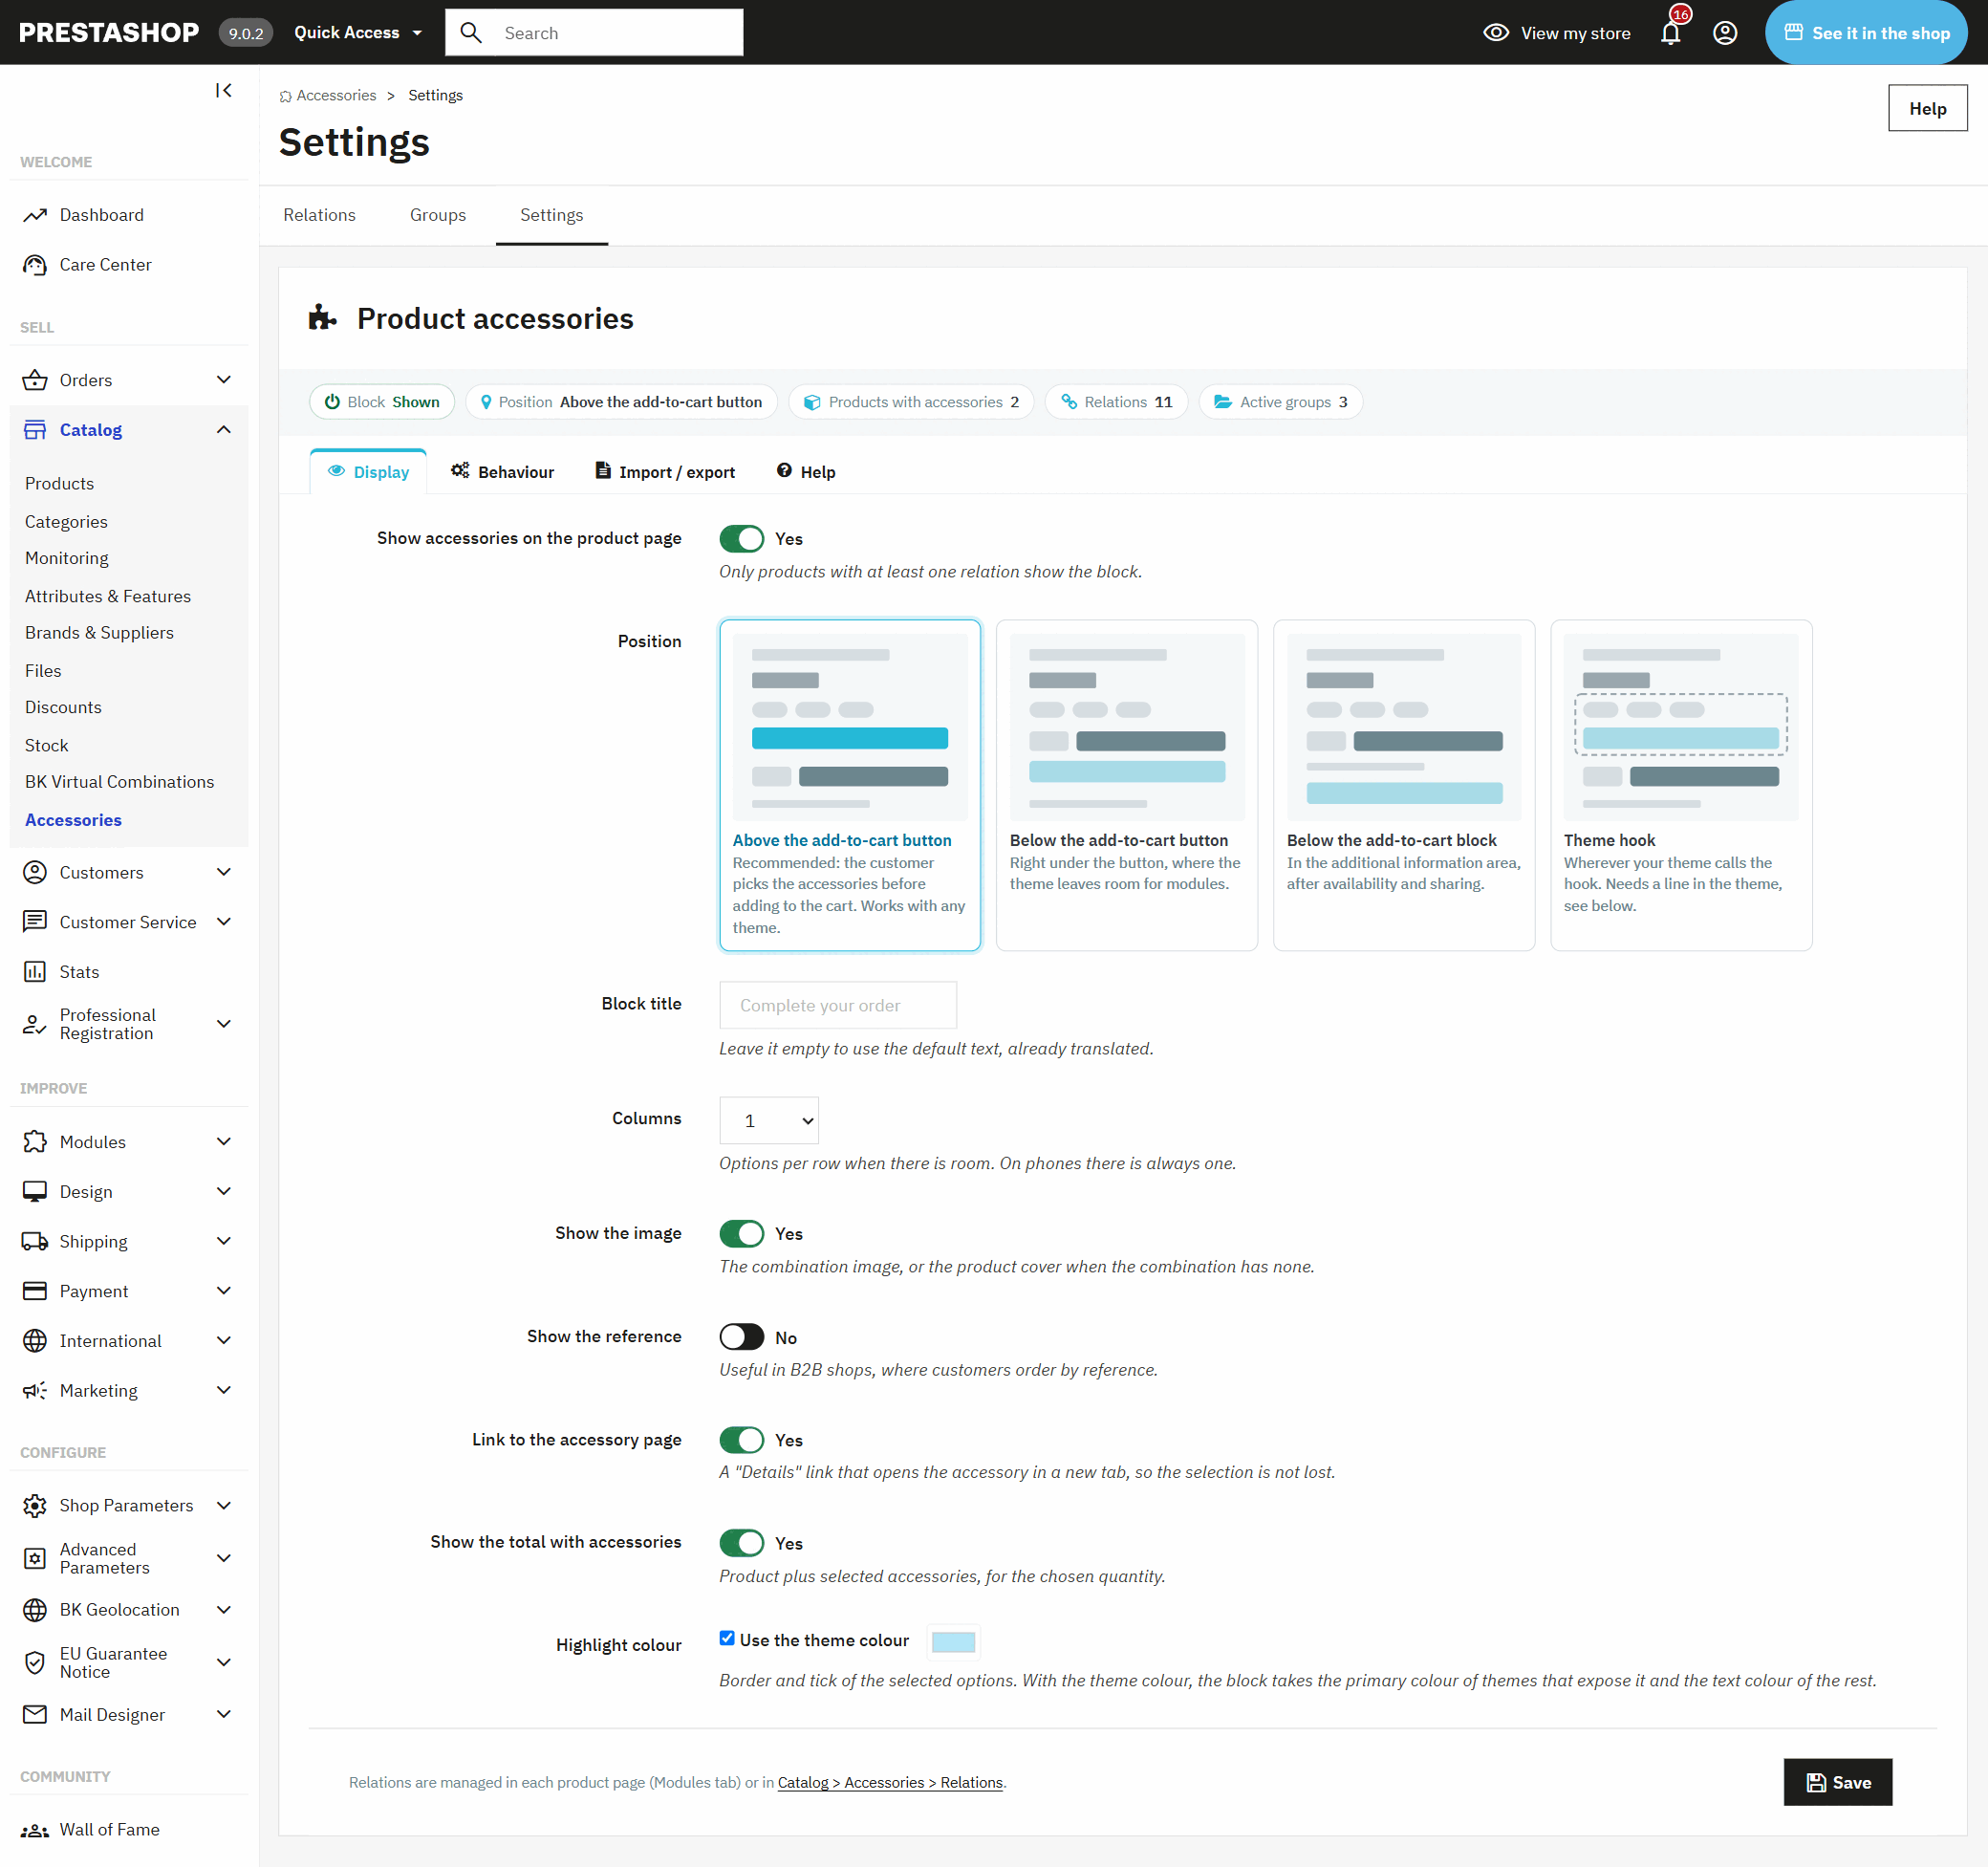Open the Columns dropdown

pos(769,1121)
